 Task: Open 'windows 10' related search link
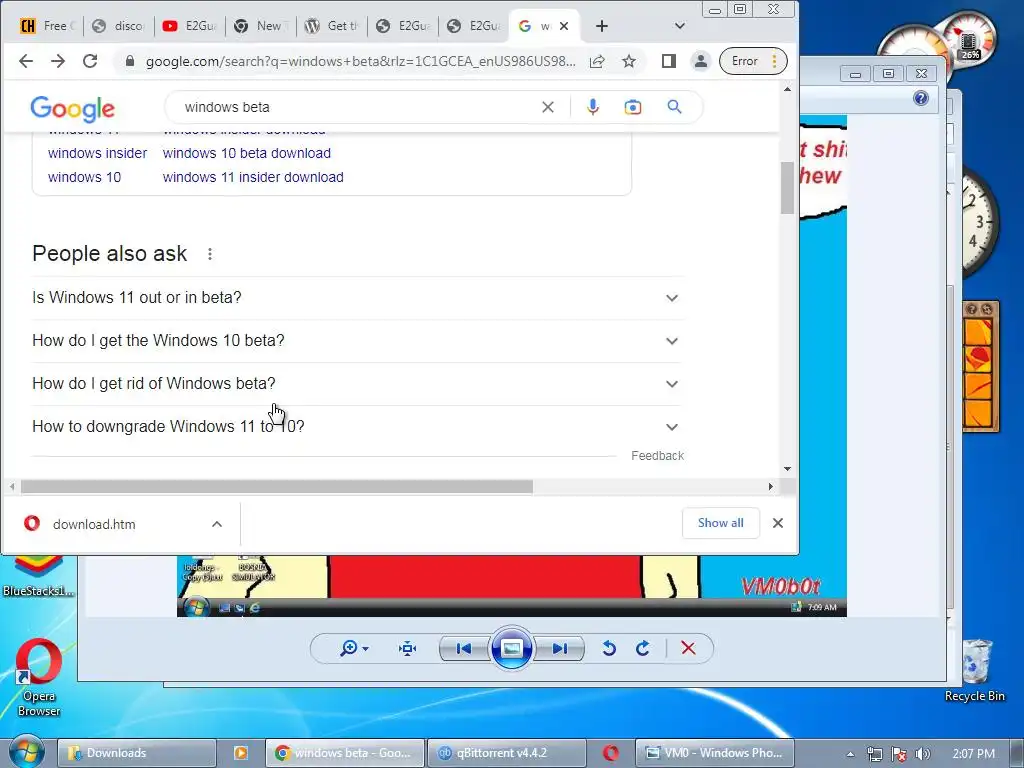click(84, 177)
